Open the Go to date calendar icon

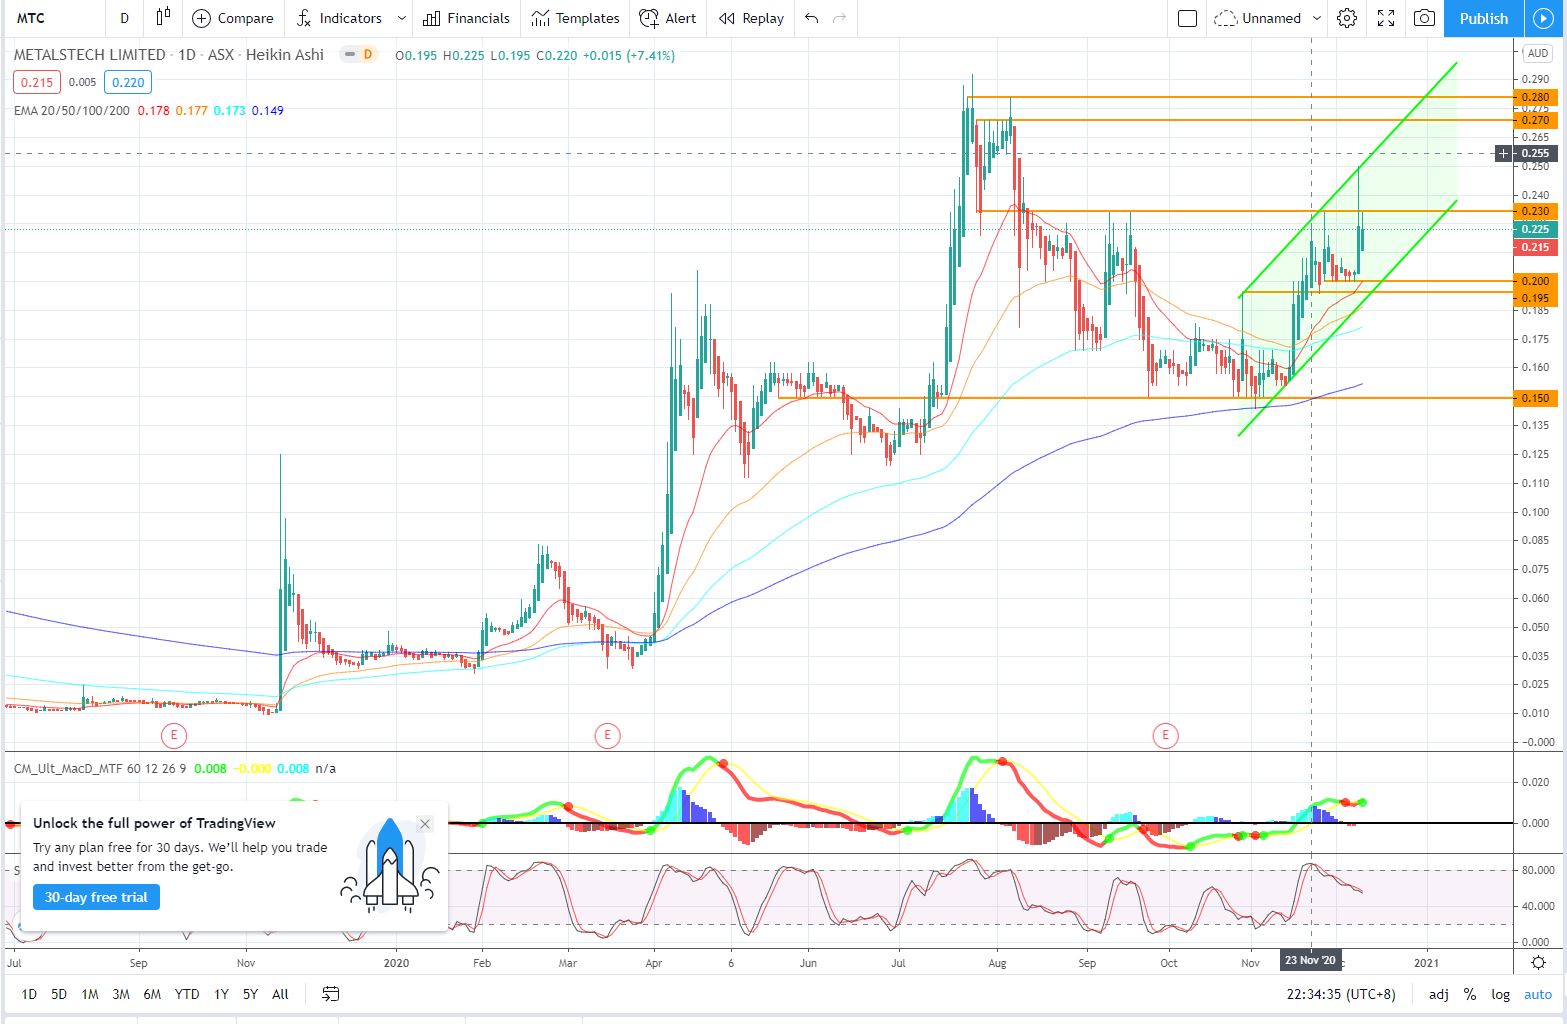point(331,994)
